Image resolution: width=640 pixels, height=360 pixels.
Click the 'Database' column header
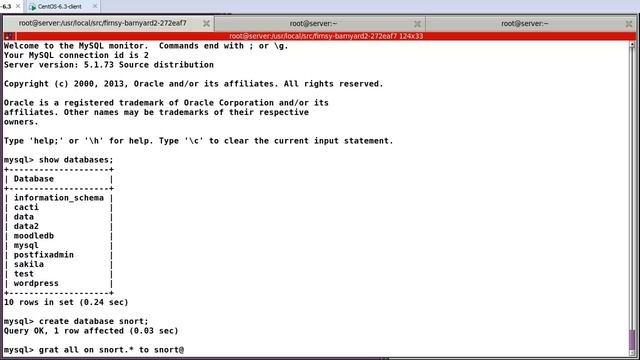[x=34, y=179]
